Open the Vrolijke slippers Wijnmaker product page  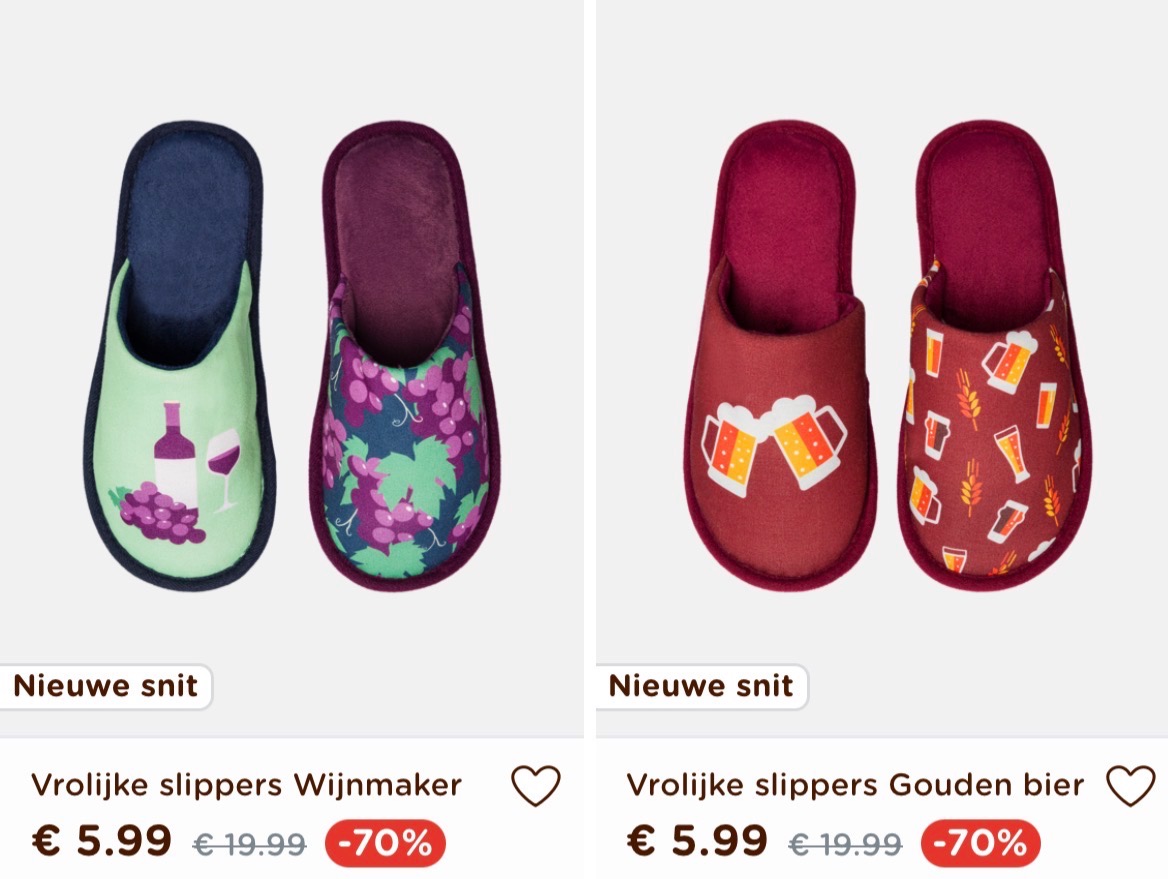[x=246, y=786]
